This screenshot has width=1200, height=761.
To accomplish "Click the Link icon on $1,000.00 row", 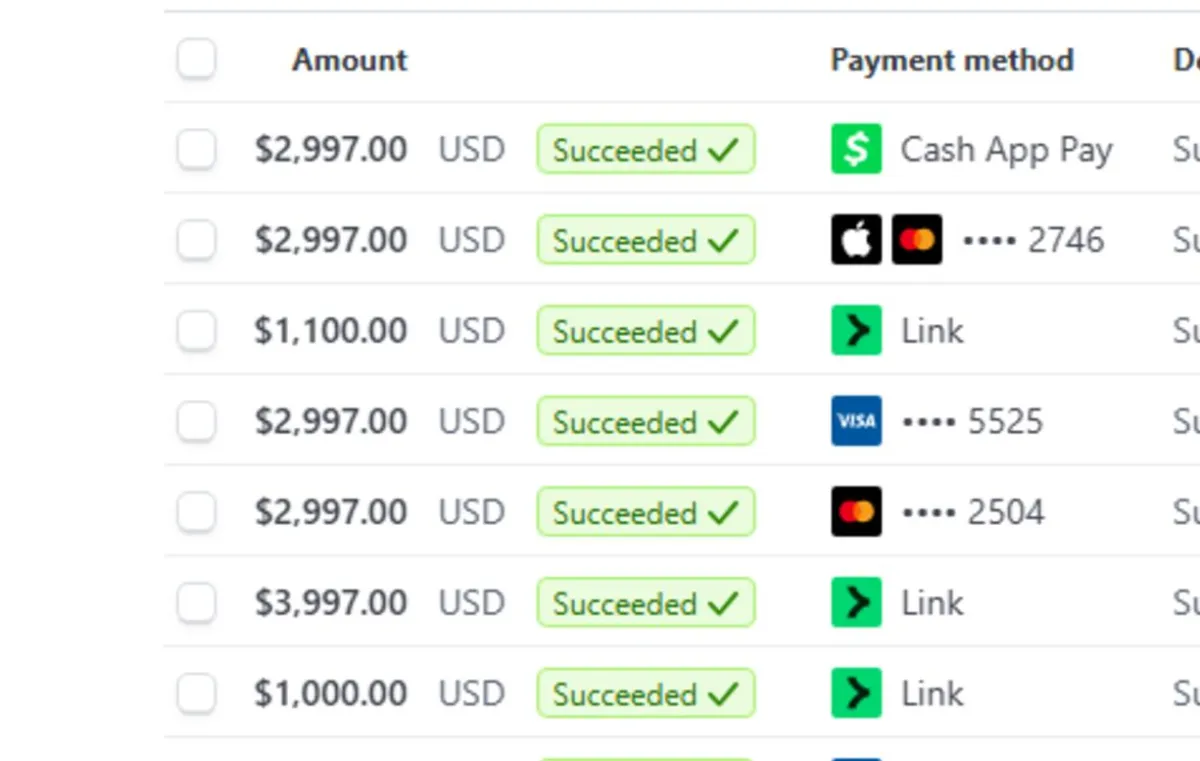I will tap(856, 693).
